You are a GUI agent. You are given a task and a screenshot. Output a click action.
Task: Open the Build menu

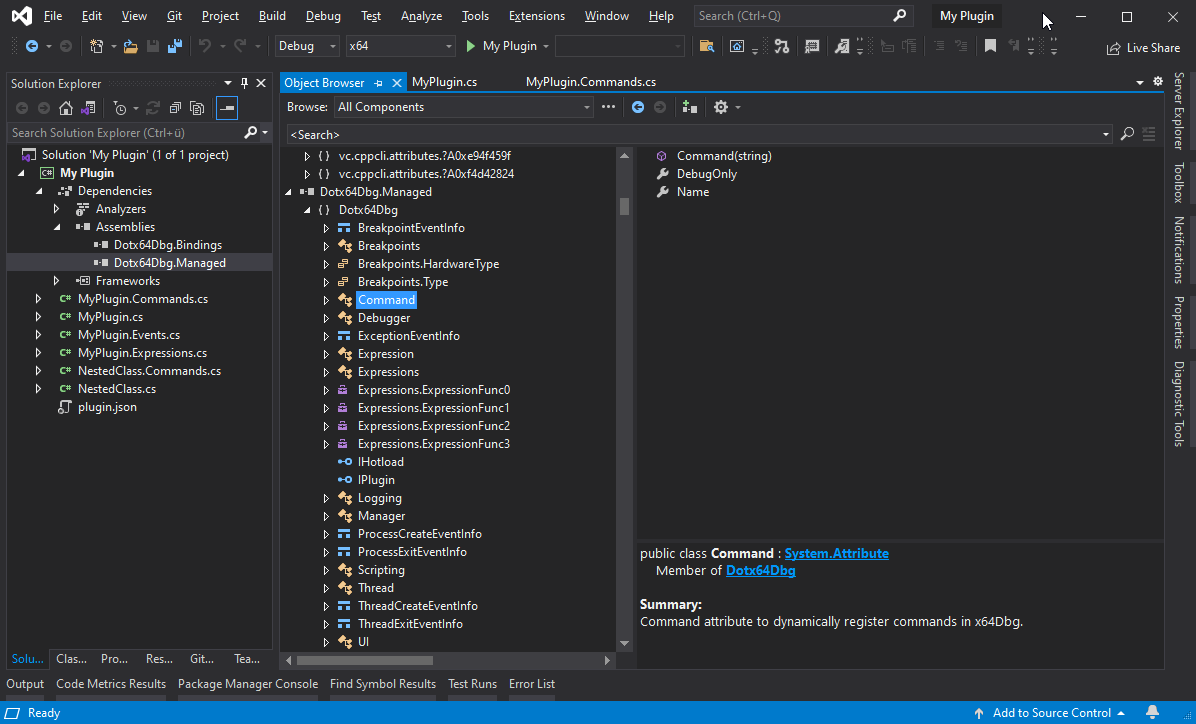click(x=272, y=16)
